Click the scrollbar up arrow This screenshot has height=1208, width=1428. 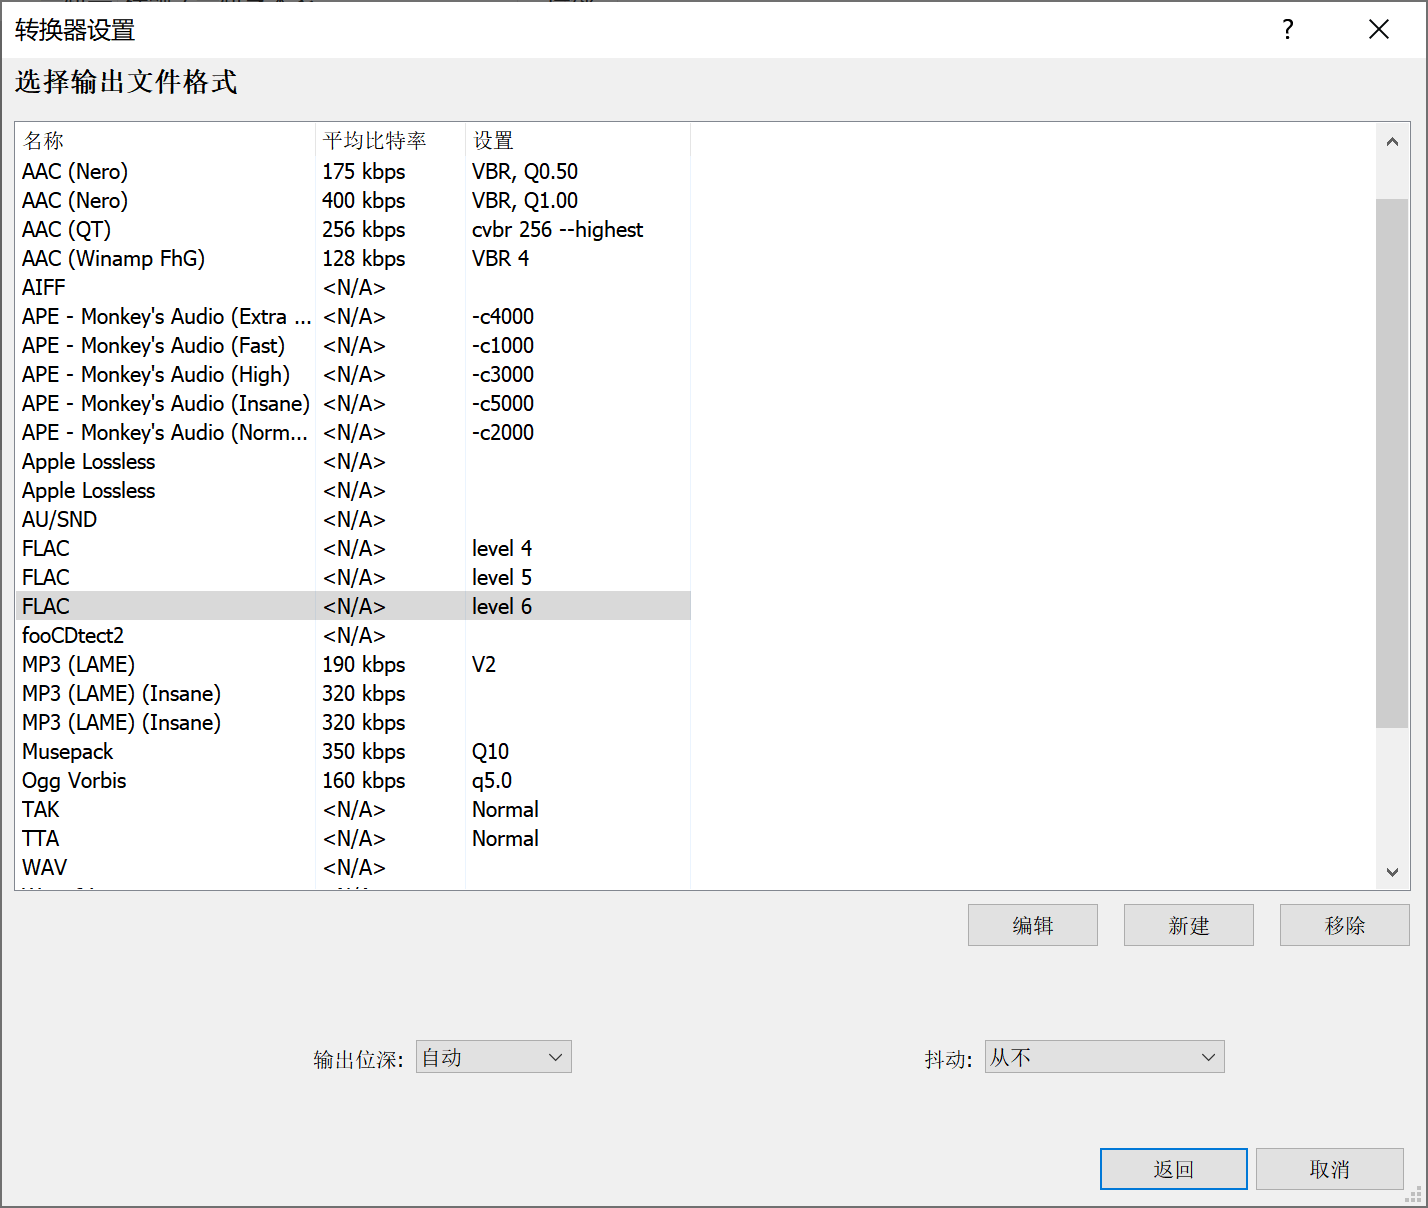pos(1392,141)
